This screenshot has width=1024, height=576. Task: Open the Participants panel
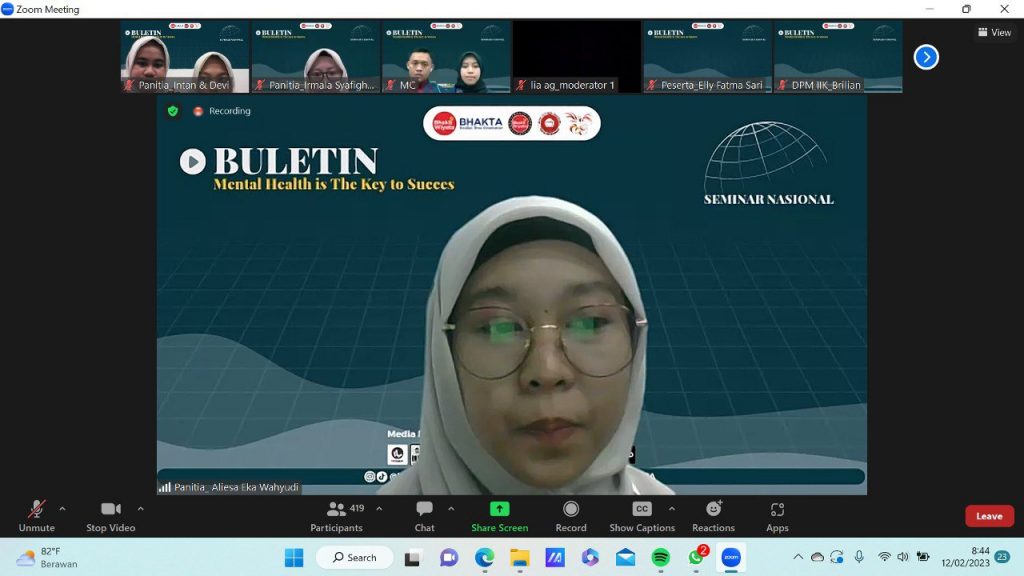(x=337, y=516)
